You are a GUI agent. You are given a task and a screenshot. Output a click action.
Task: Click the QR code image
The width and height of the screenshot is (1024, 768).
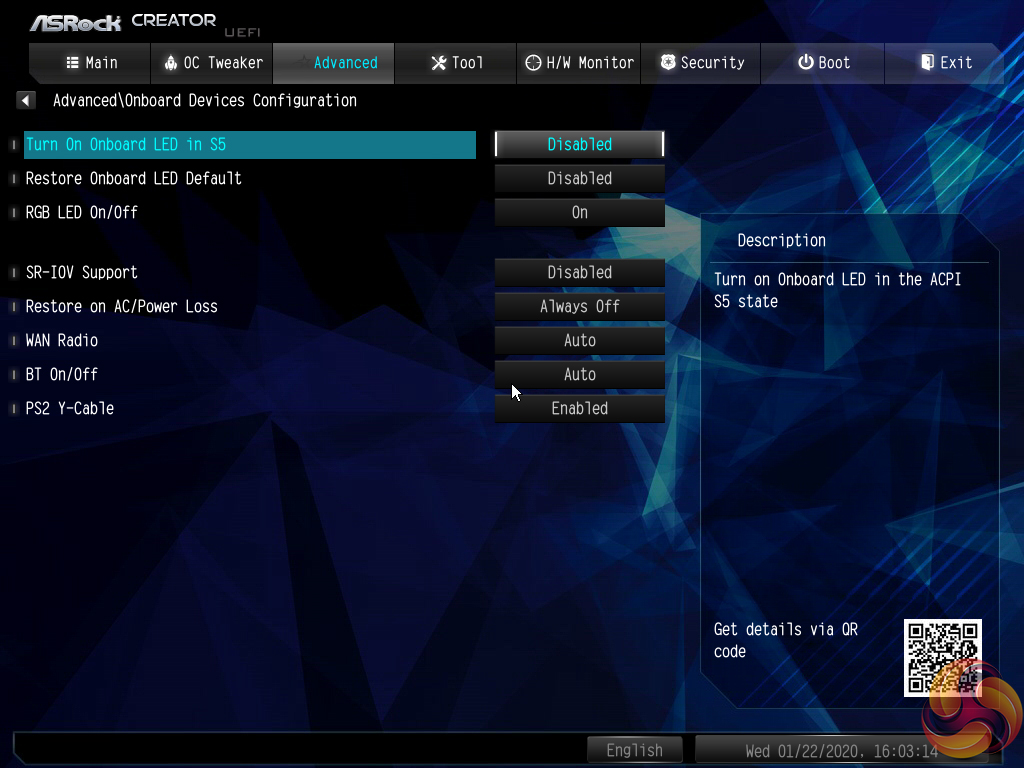(942, 658)
